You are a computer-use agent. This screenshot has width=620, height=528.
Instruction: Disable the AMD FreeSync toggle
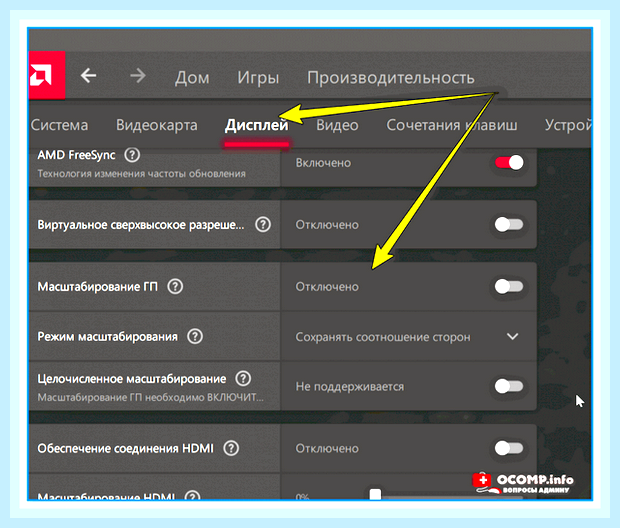point(509,163)
